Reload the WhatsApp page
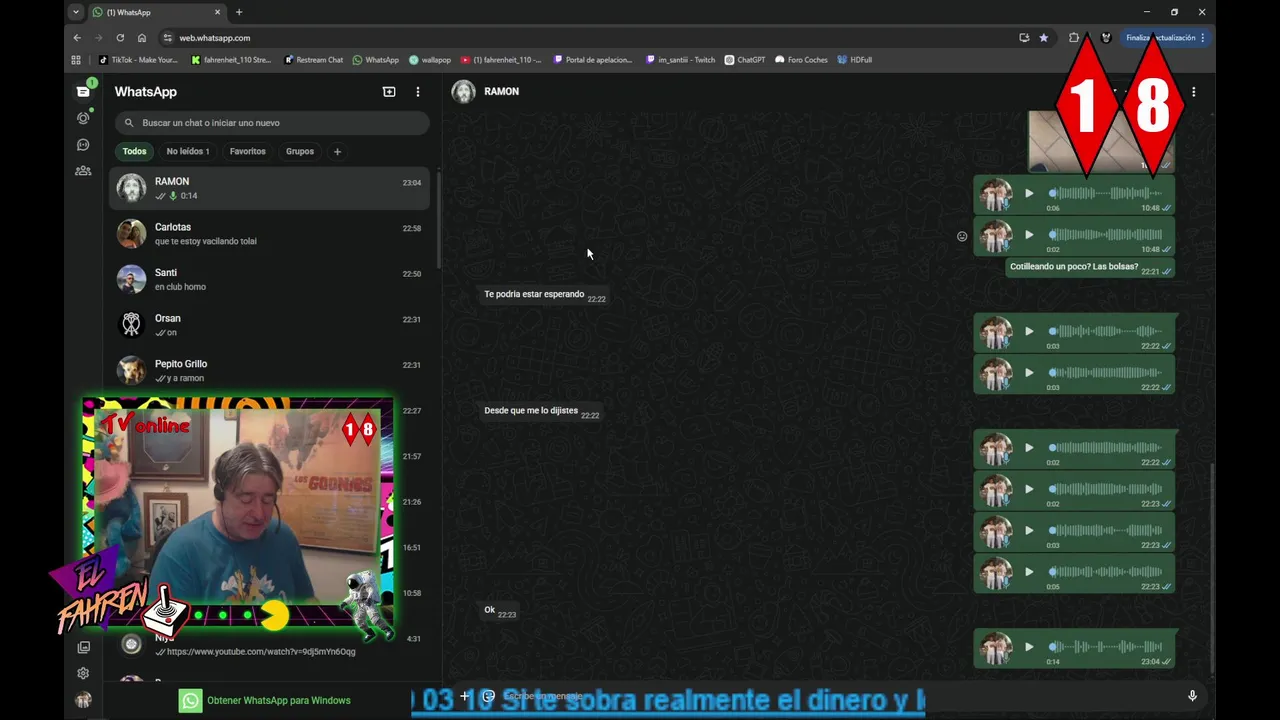This screenshot has width=1280, height=720. coord(120,38)
